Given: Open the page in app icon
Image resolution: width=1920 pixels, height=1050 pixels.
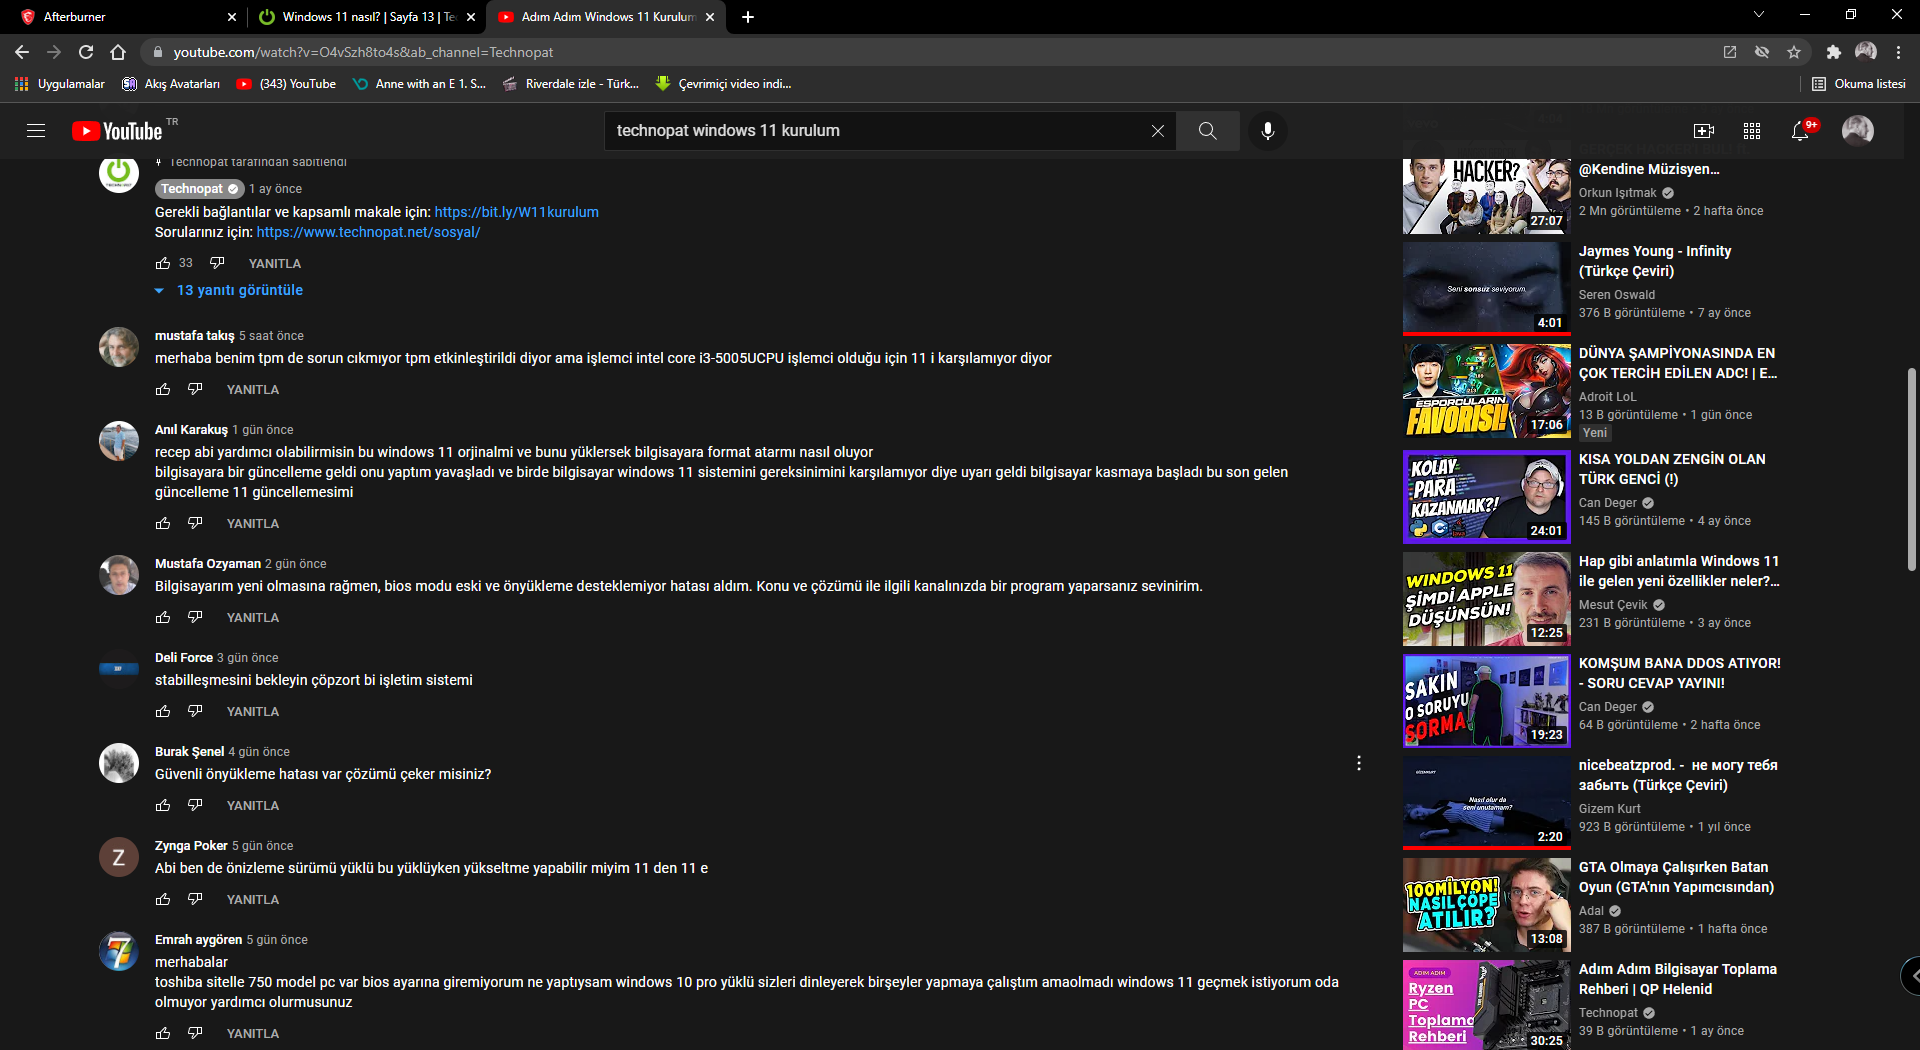Looking at the screenshot, I should point(1730,52).
